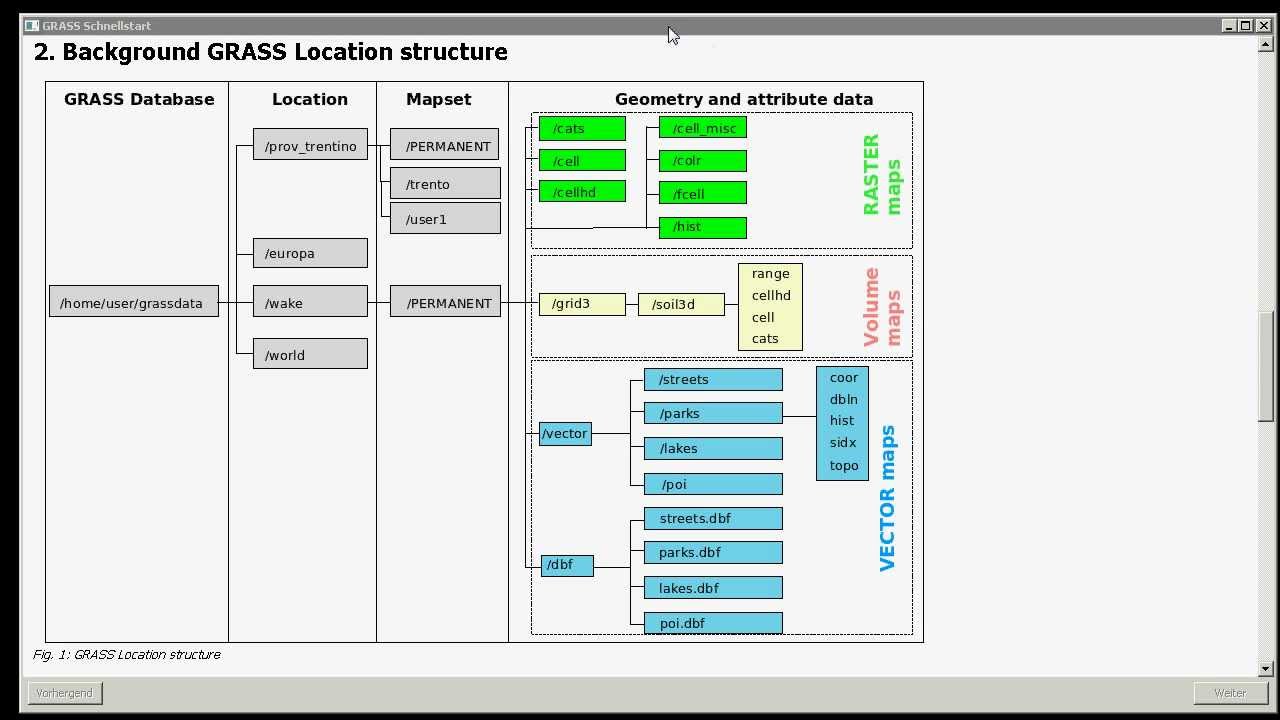Click the /user1 mapset box
Screen dimensions: 1280x720
coord(445,219)
